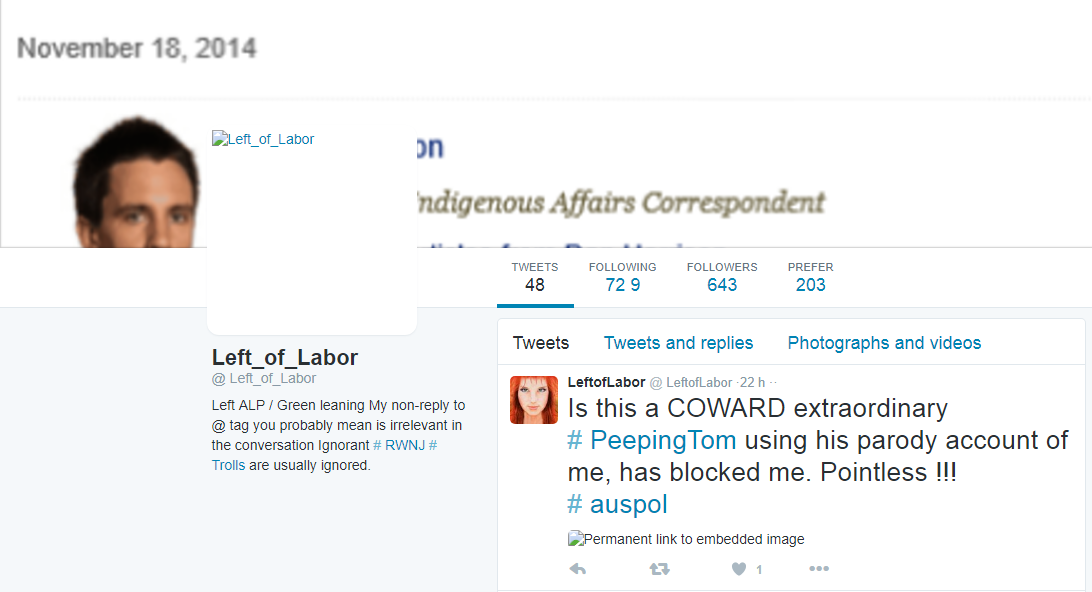
Task: Open the LeftofLabor author name on tweet
Action: tap(607, 382)
